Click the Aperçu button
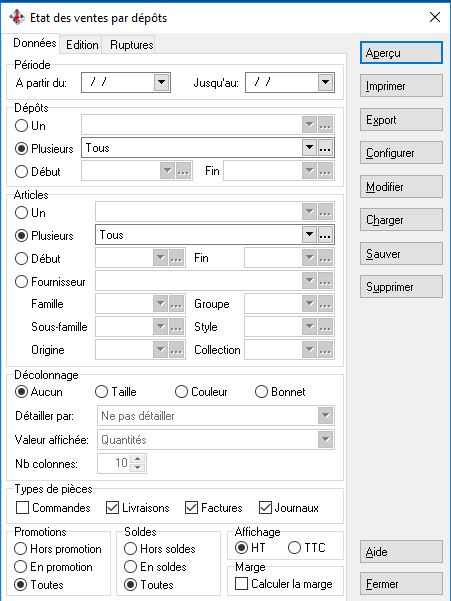Screen dimensions: 451x601 click(x=401, y=53)
